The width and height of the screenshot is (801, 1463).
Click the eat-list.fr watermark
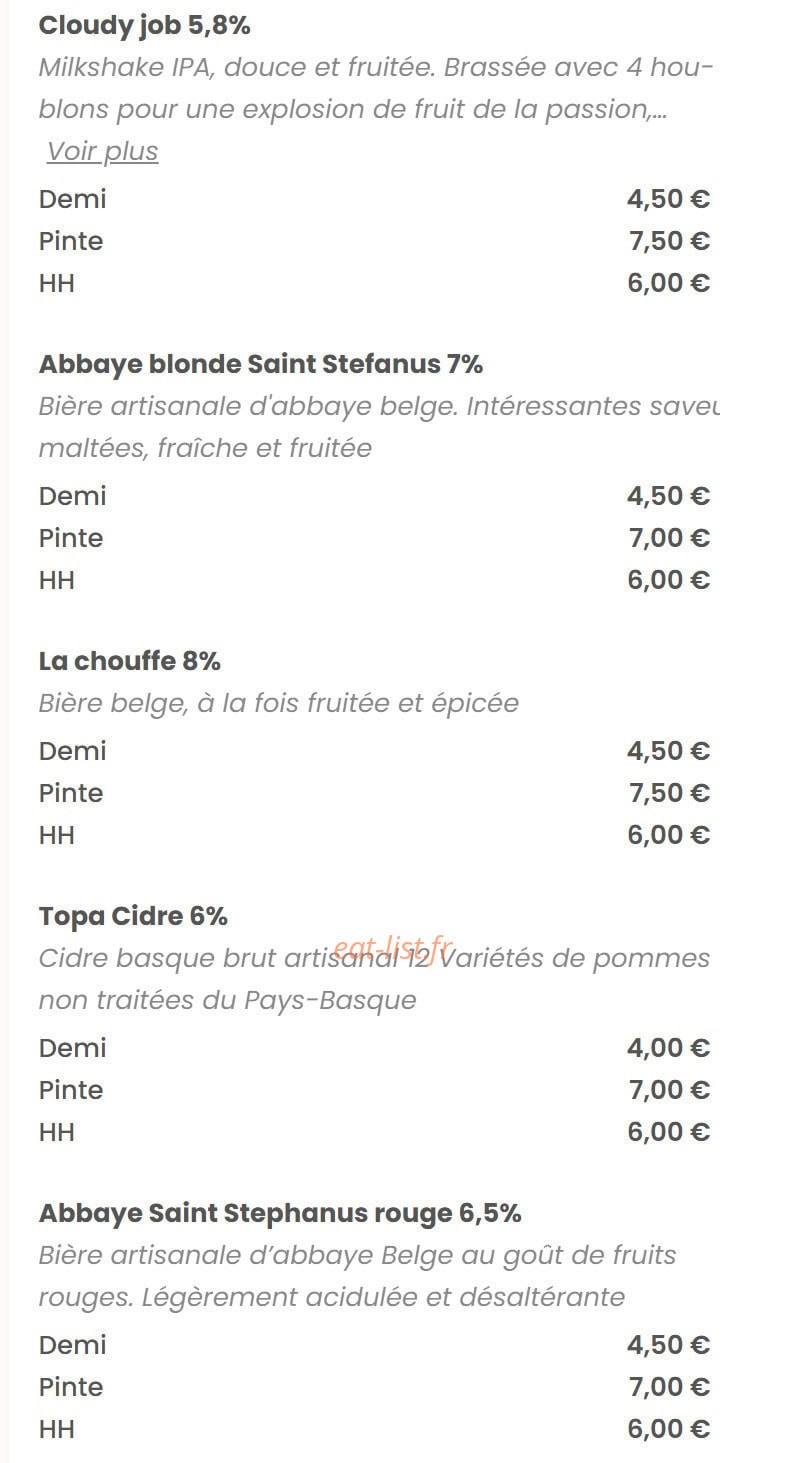pyautogui.click(x=393, y=947)
